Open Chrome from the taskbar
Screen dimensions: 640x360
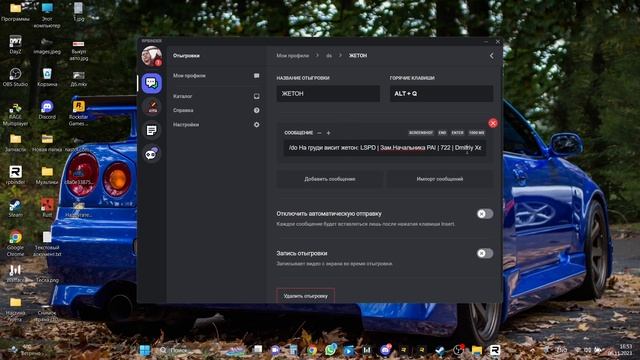312,350
